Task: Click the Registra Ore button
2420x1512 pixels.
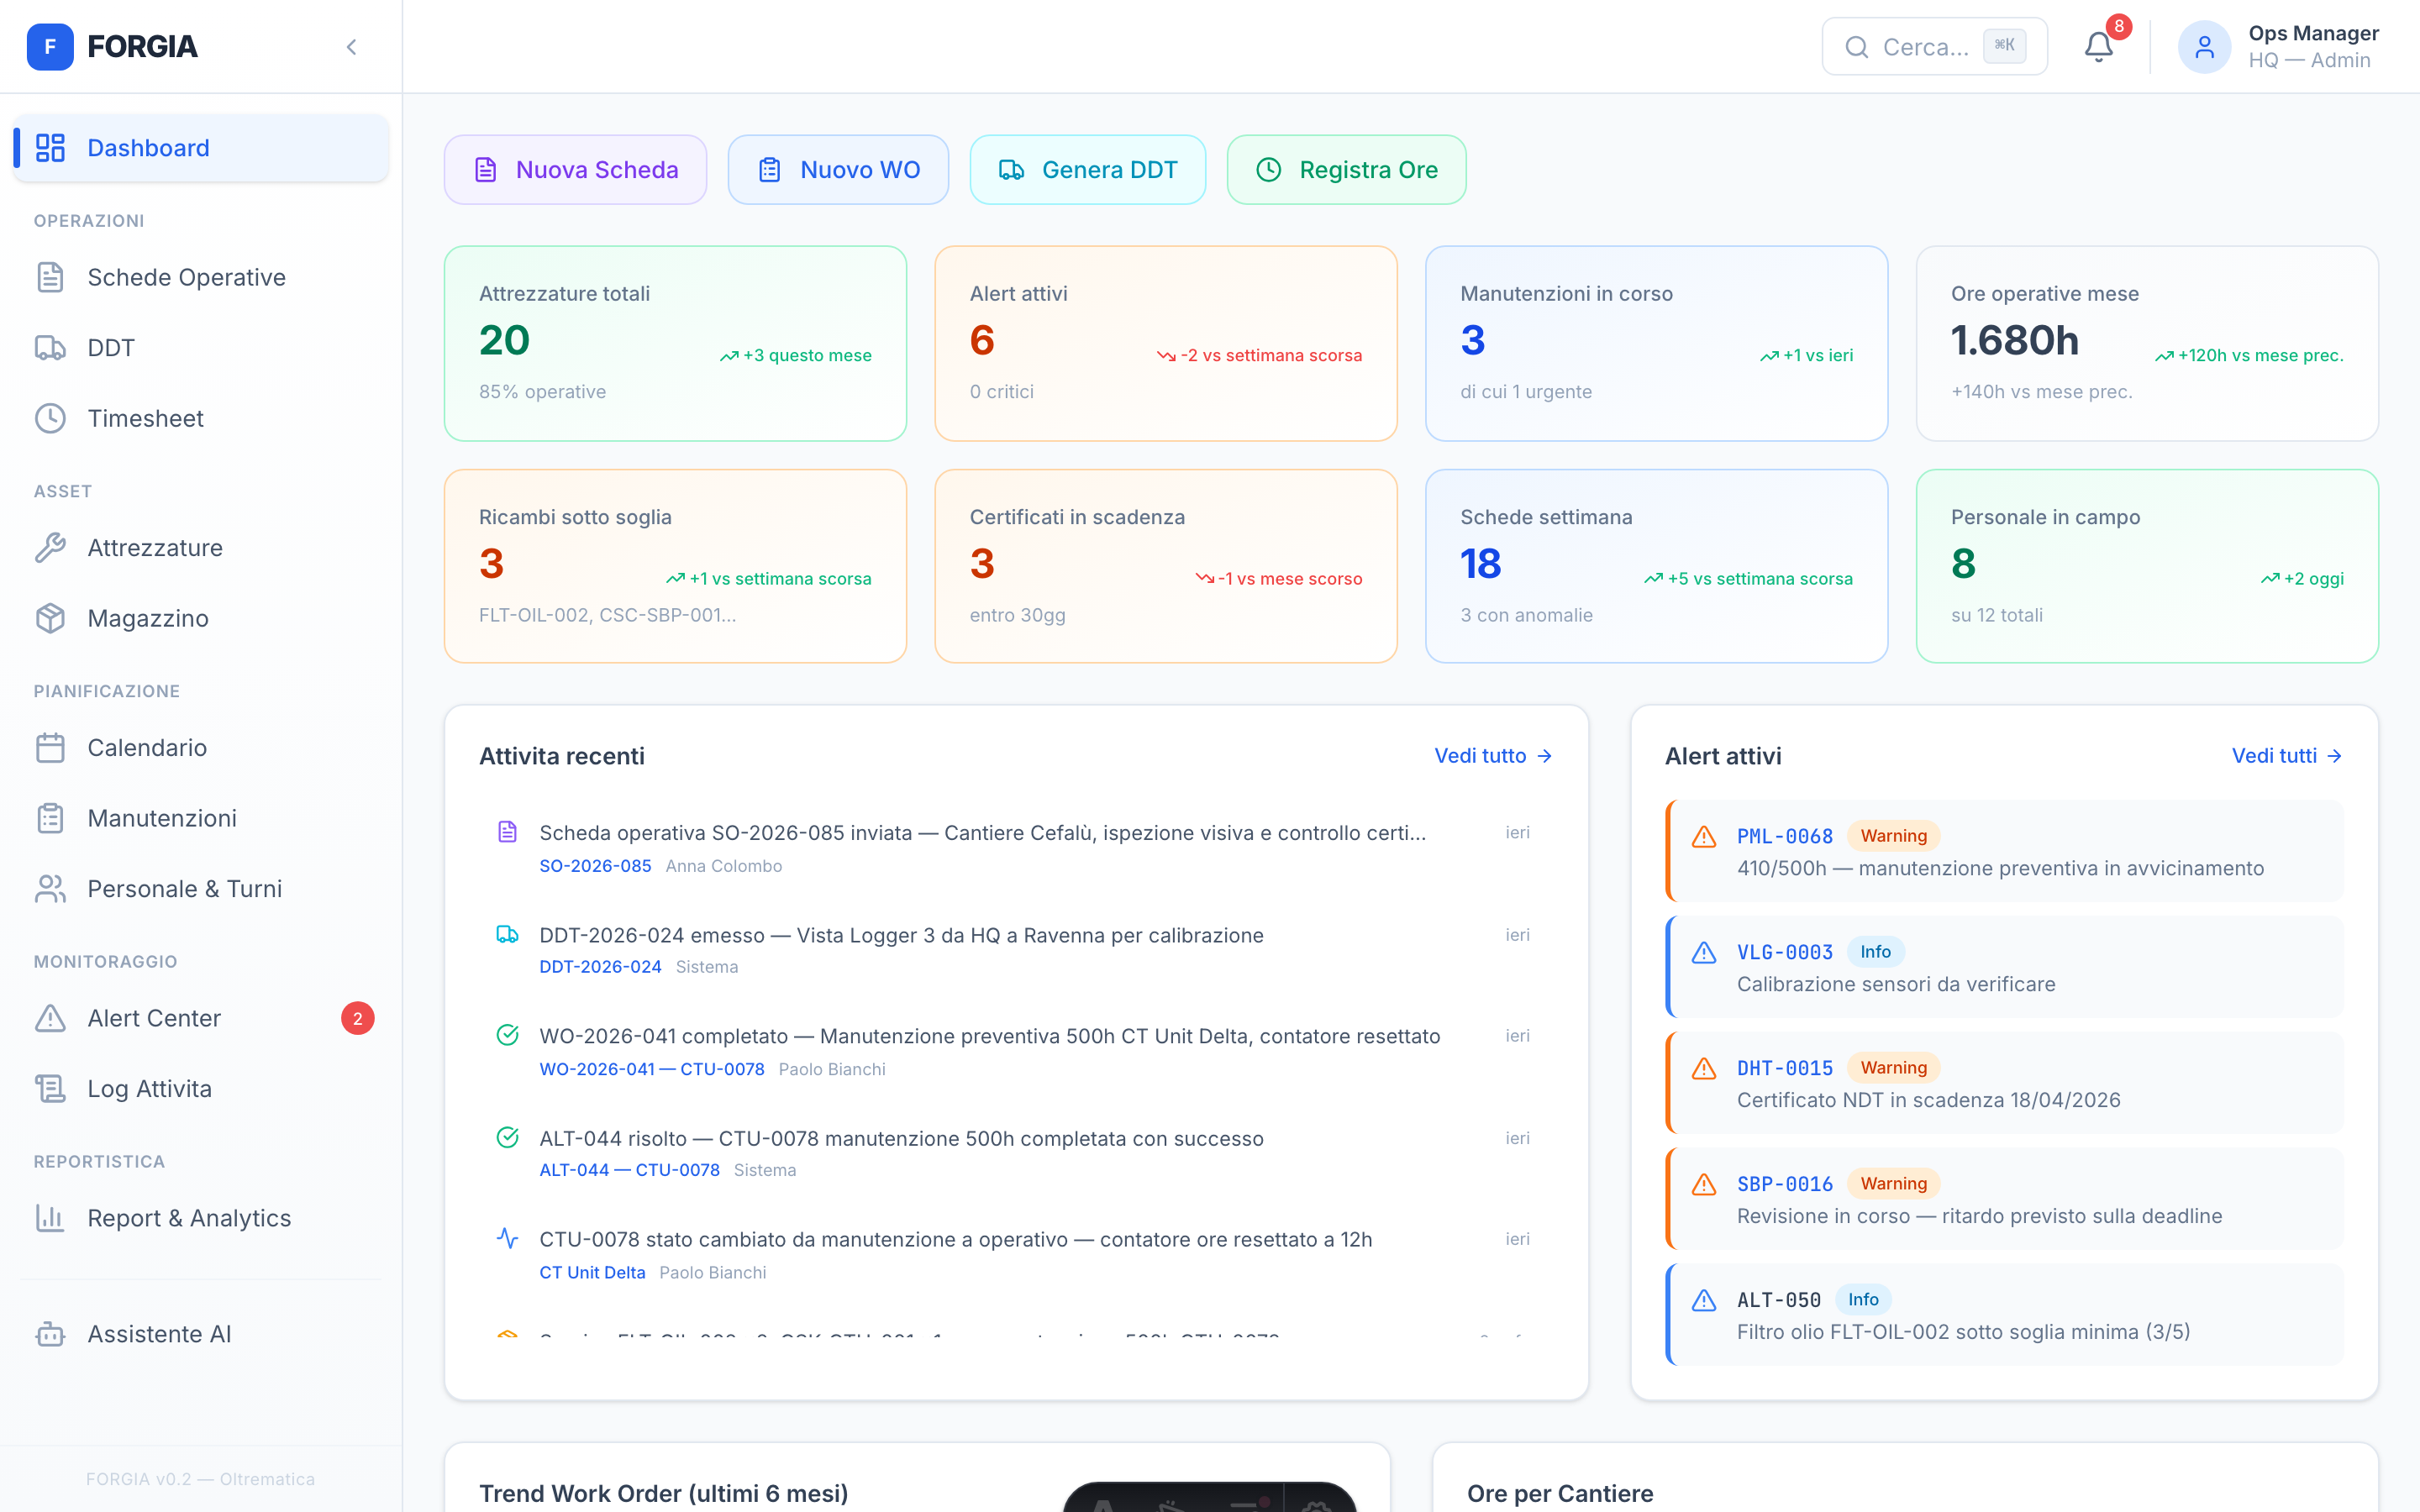Action: (x=1346, y=169)
